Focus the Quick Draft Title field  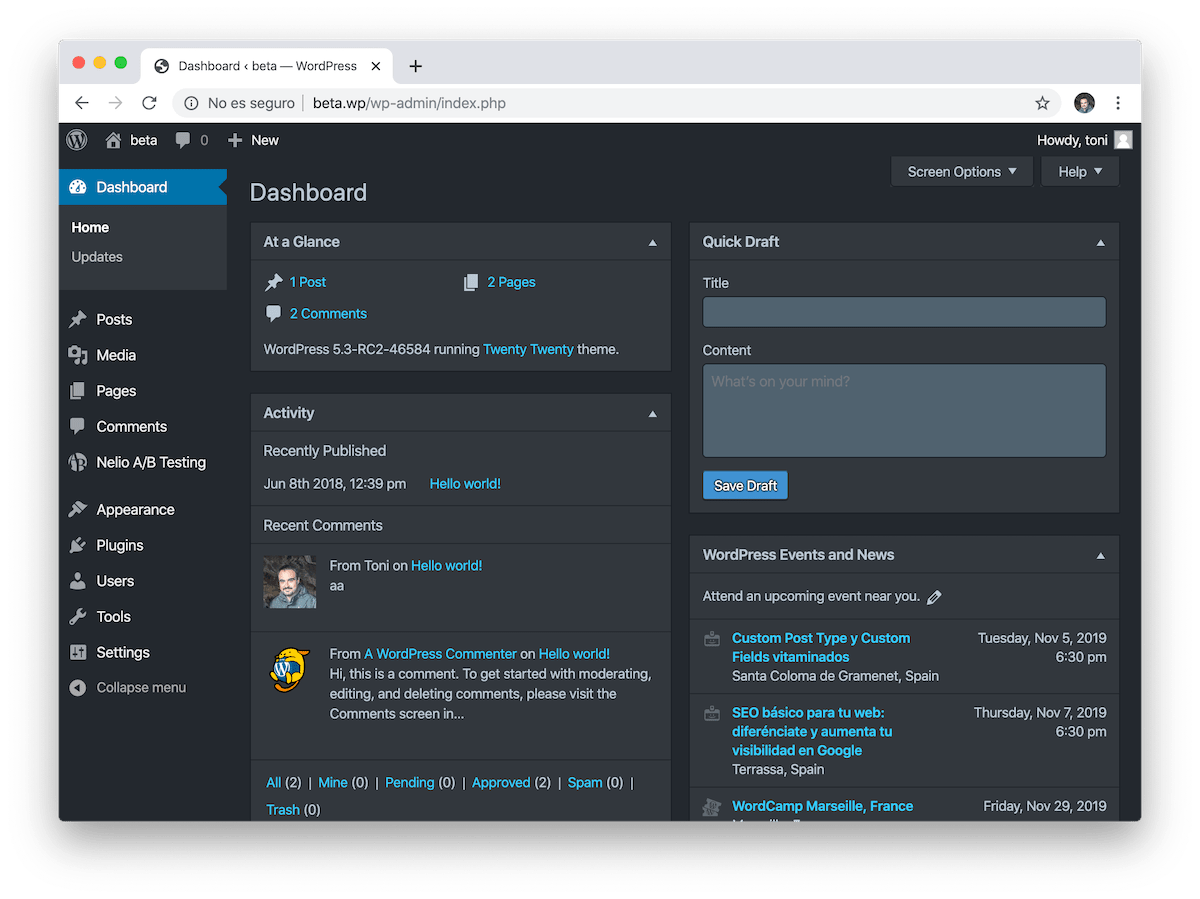coord(904,312)
